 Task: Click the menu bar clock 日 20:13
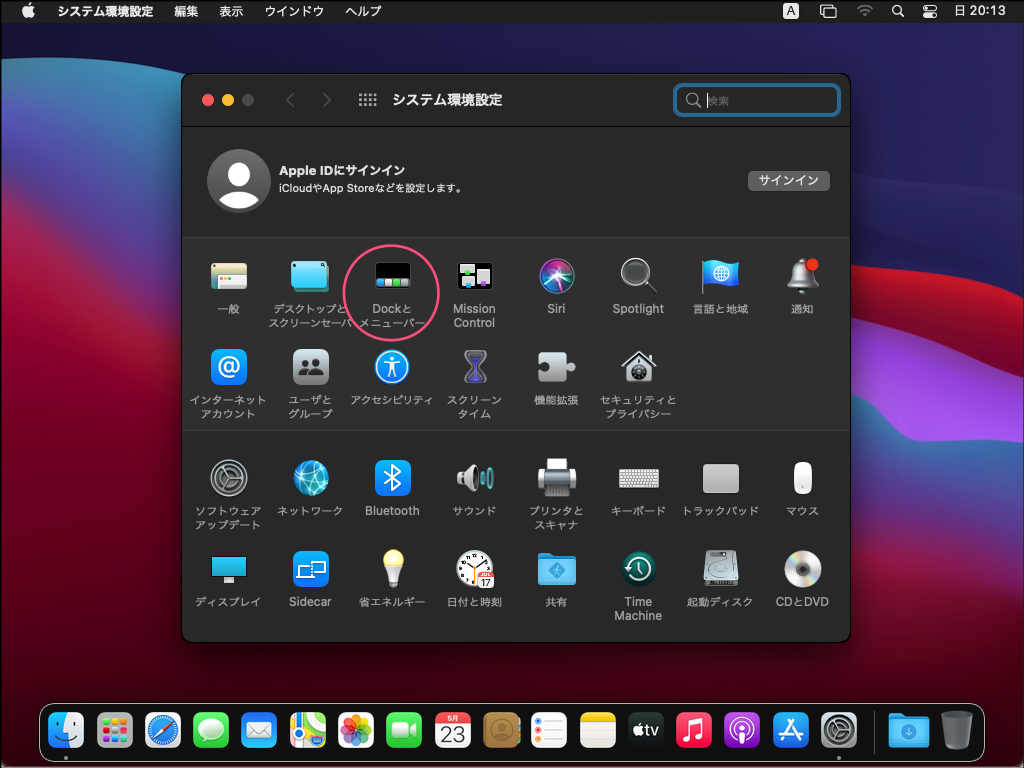click(x=980, y=11)
